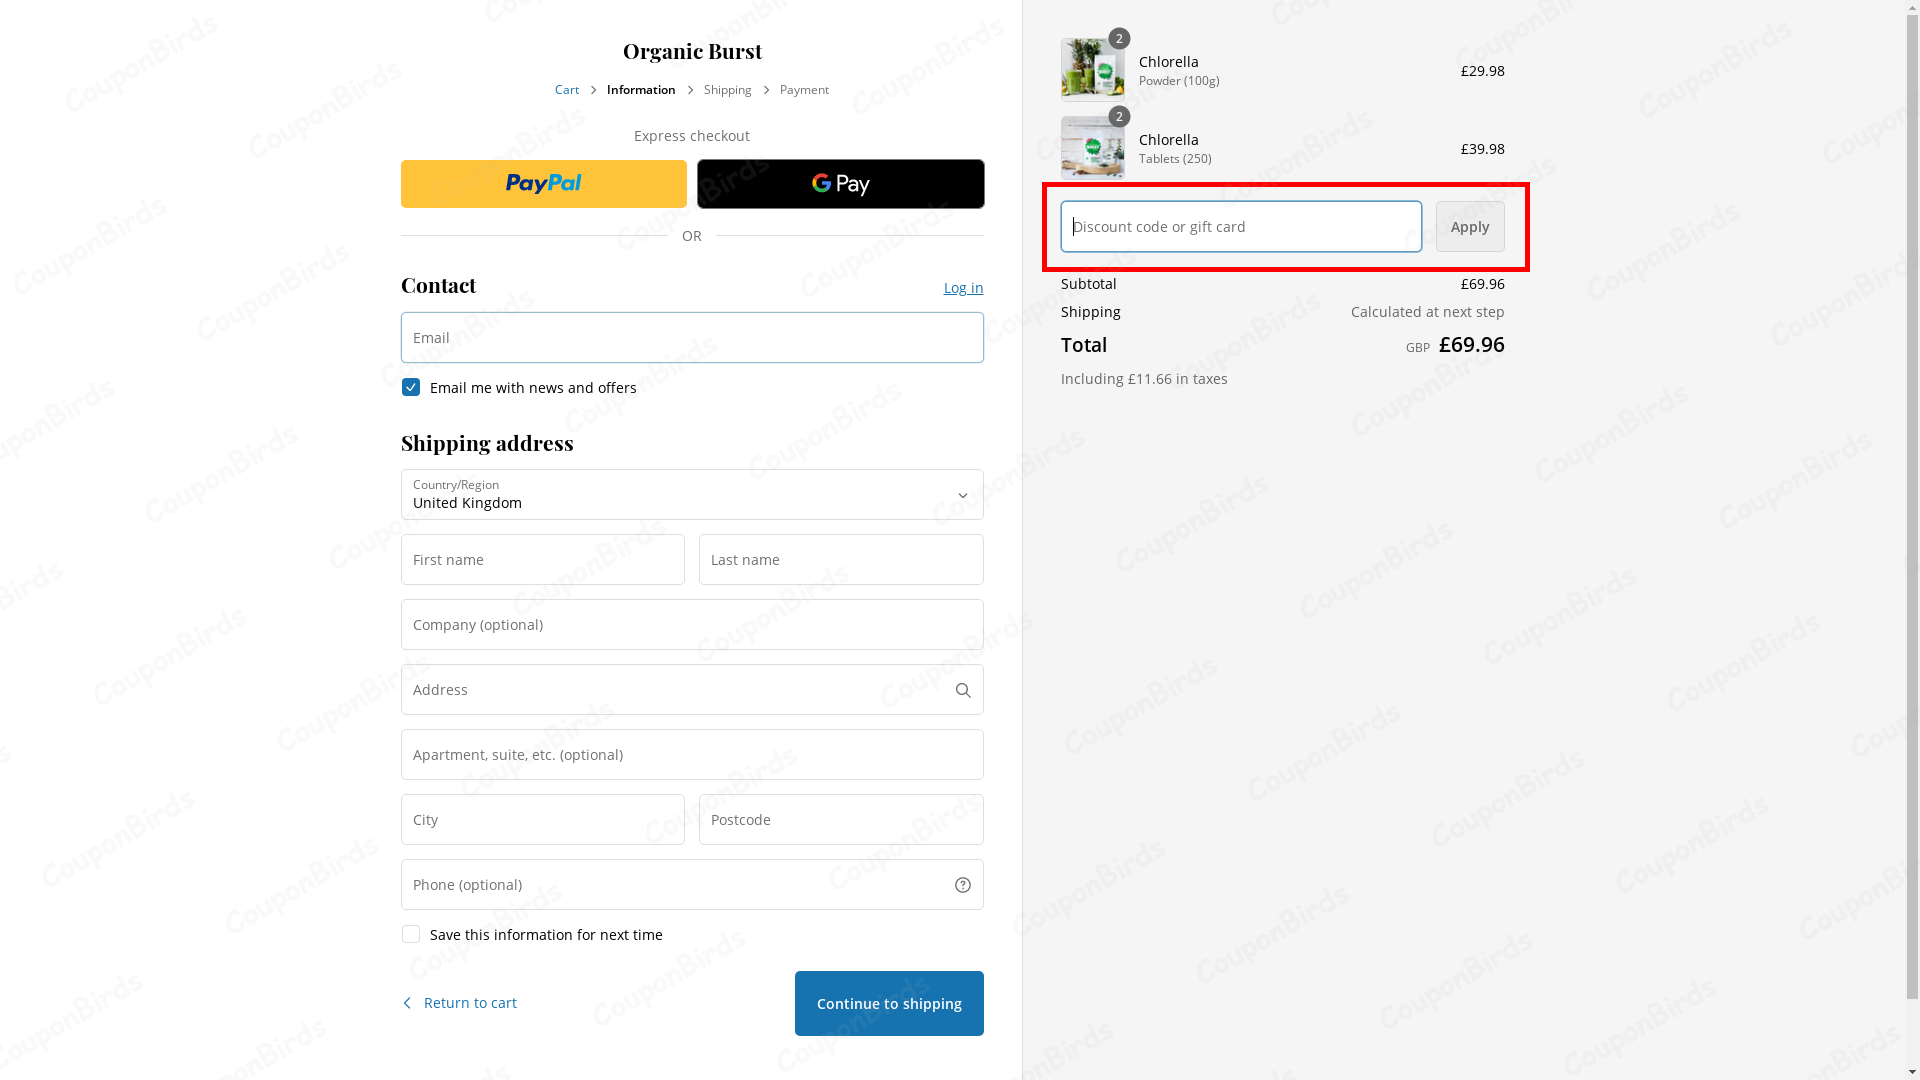Click the phone field help icon
This screenshot has width=1920, height=1080.
(962, 885)
